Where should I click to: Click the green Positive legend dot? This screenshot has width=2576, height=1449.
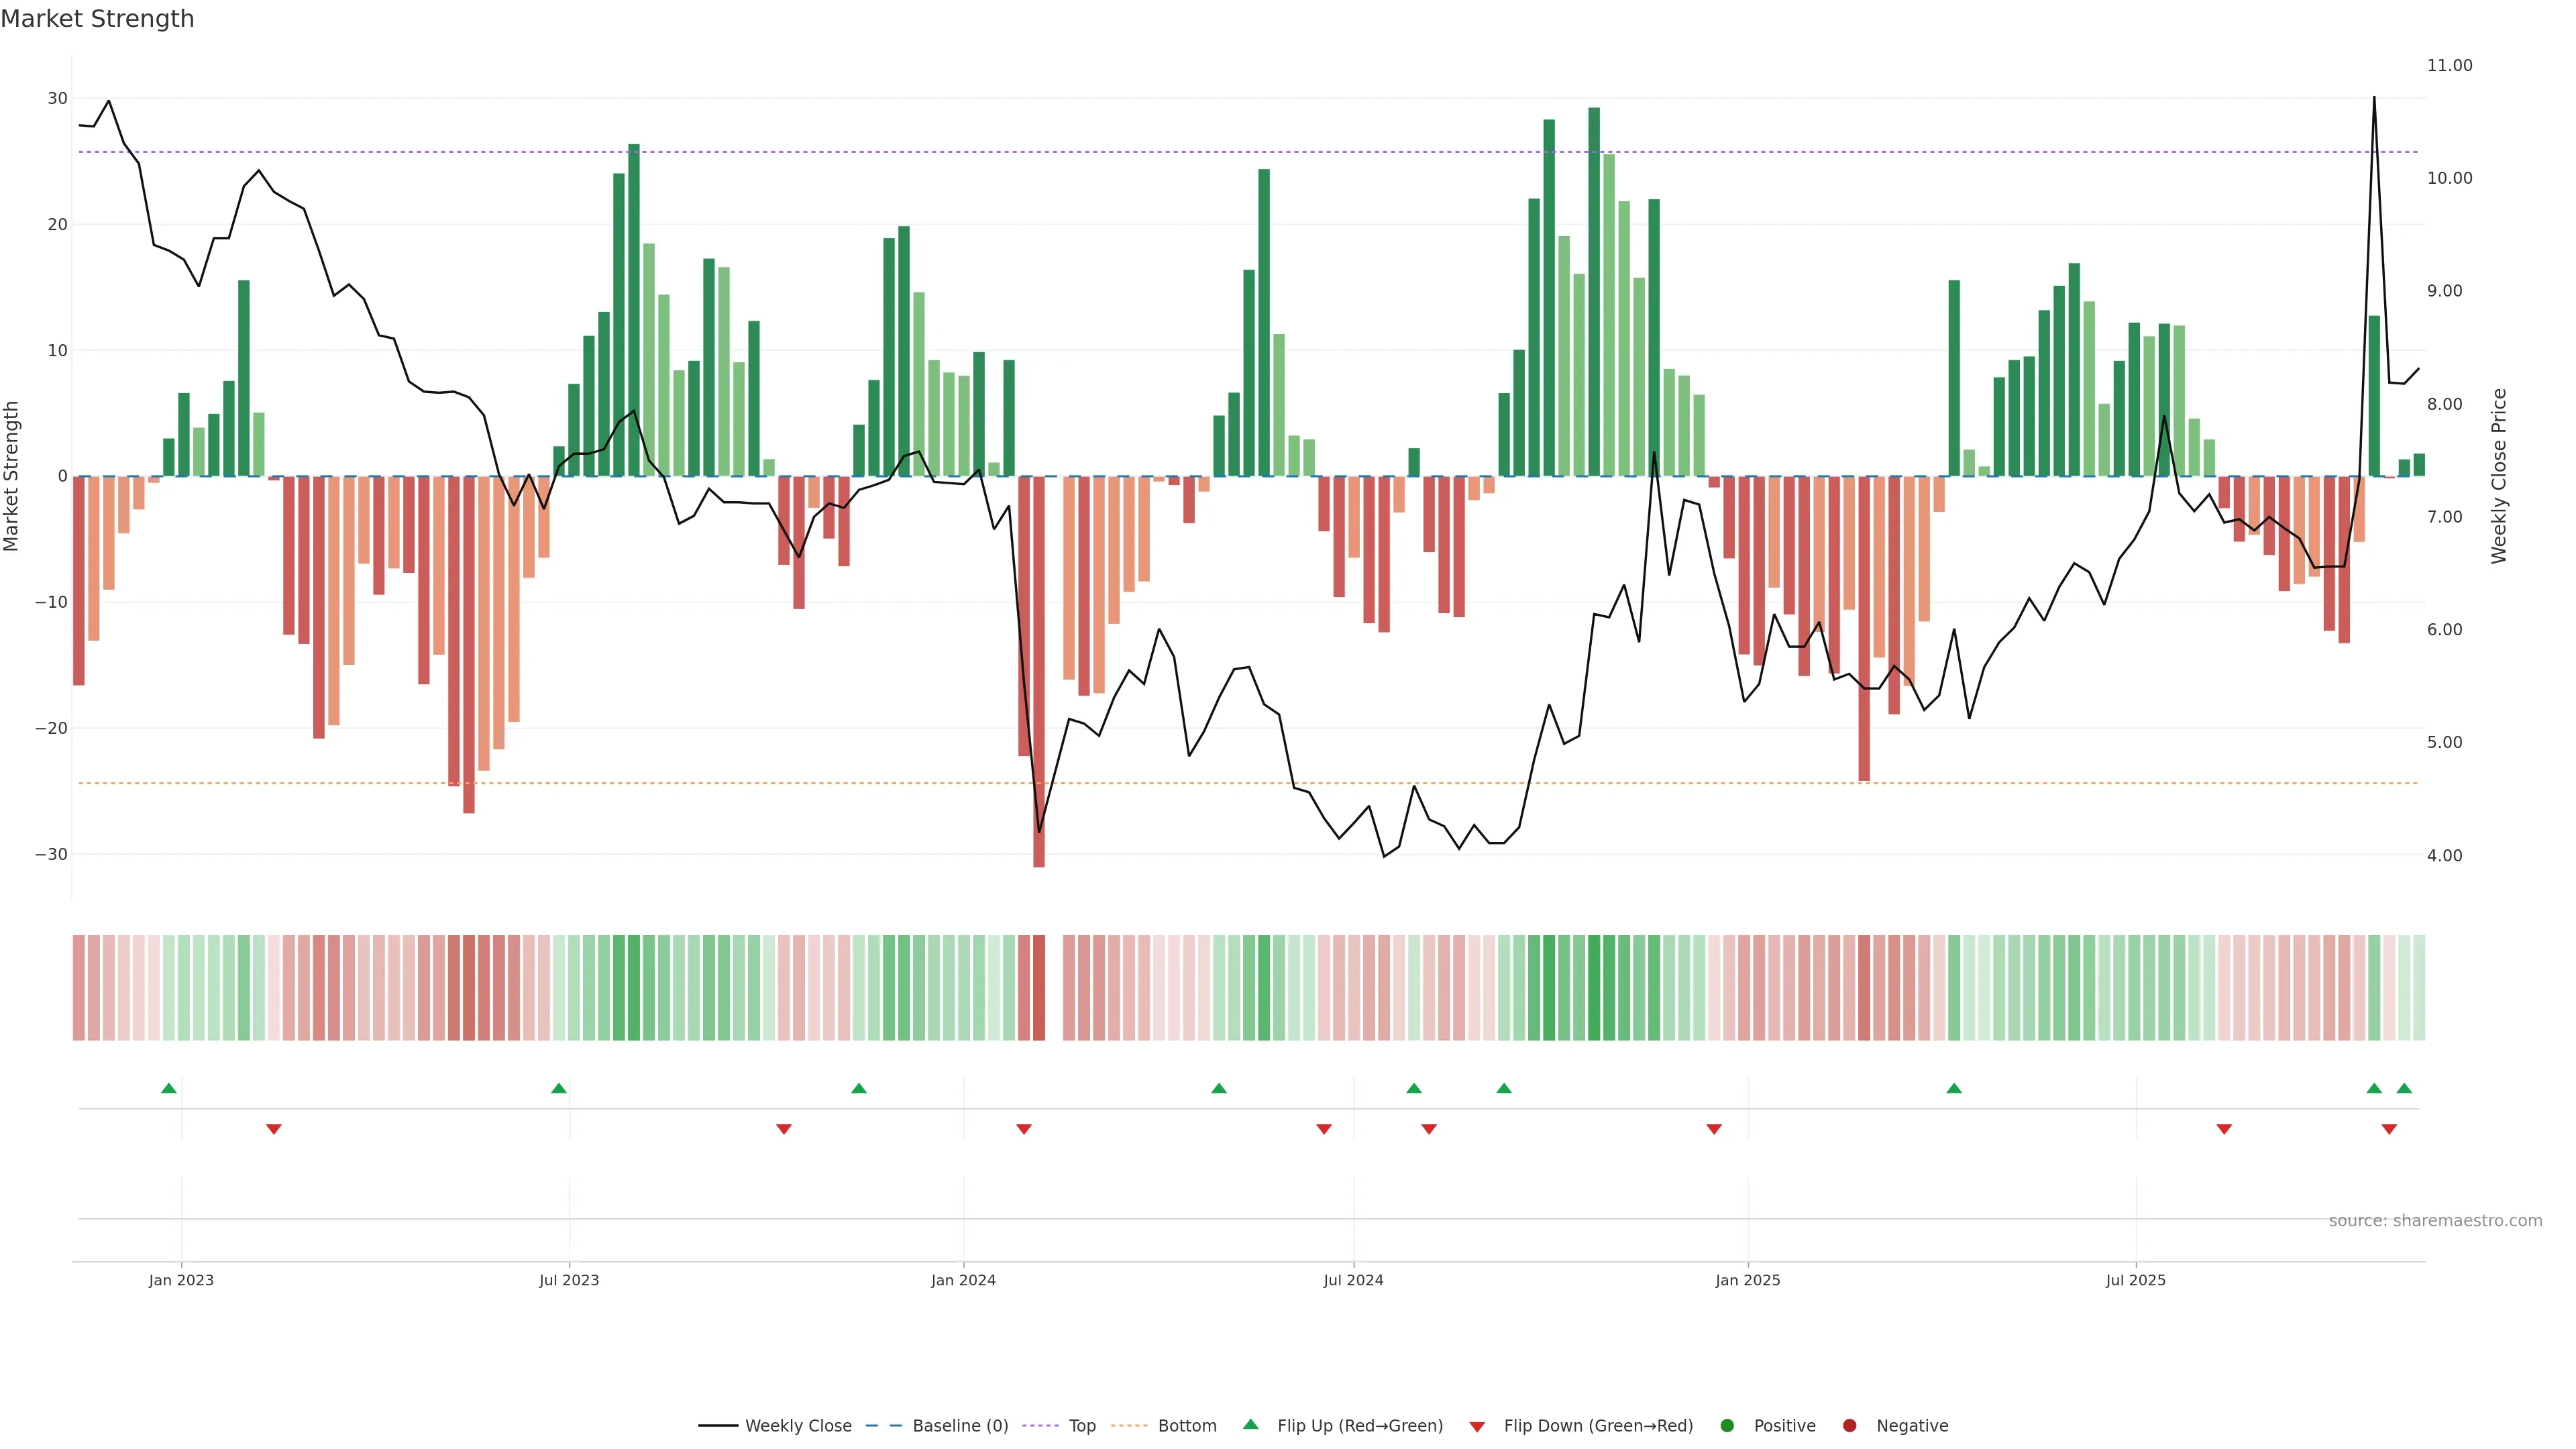(x=1727, y=1425)
